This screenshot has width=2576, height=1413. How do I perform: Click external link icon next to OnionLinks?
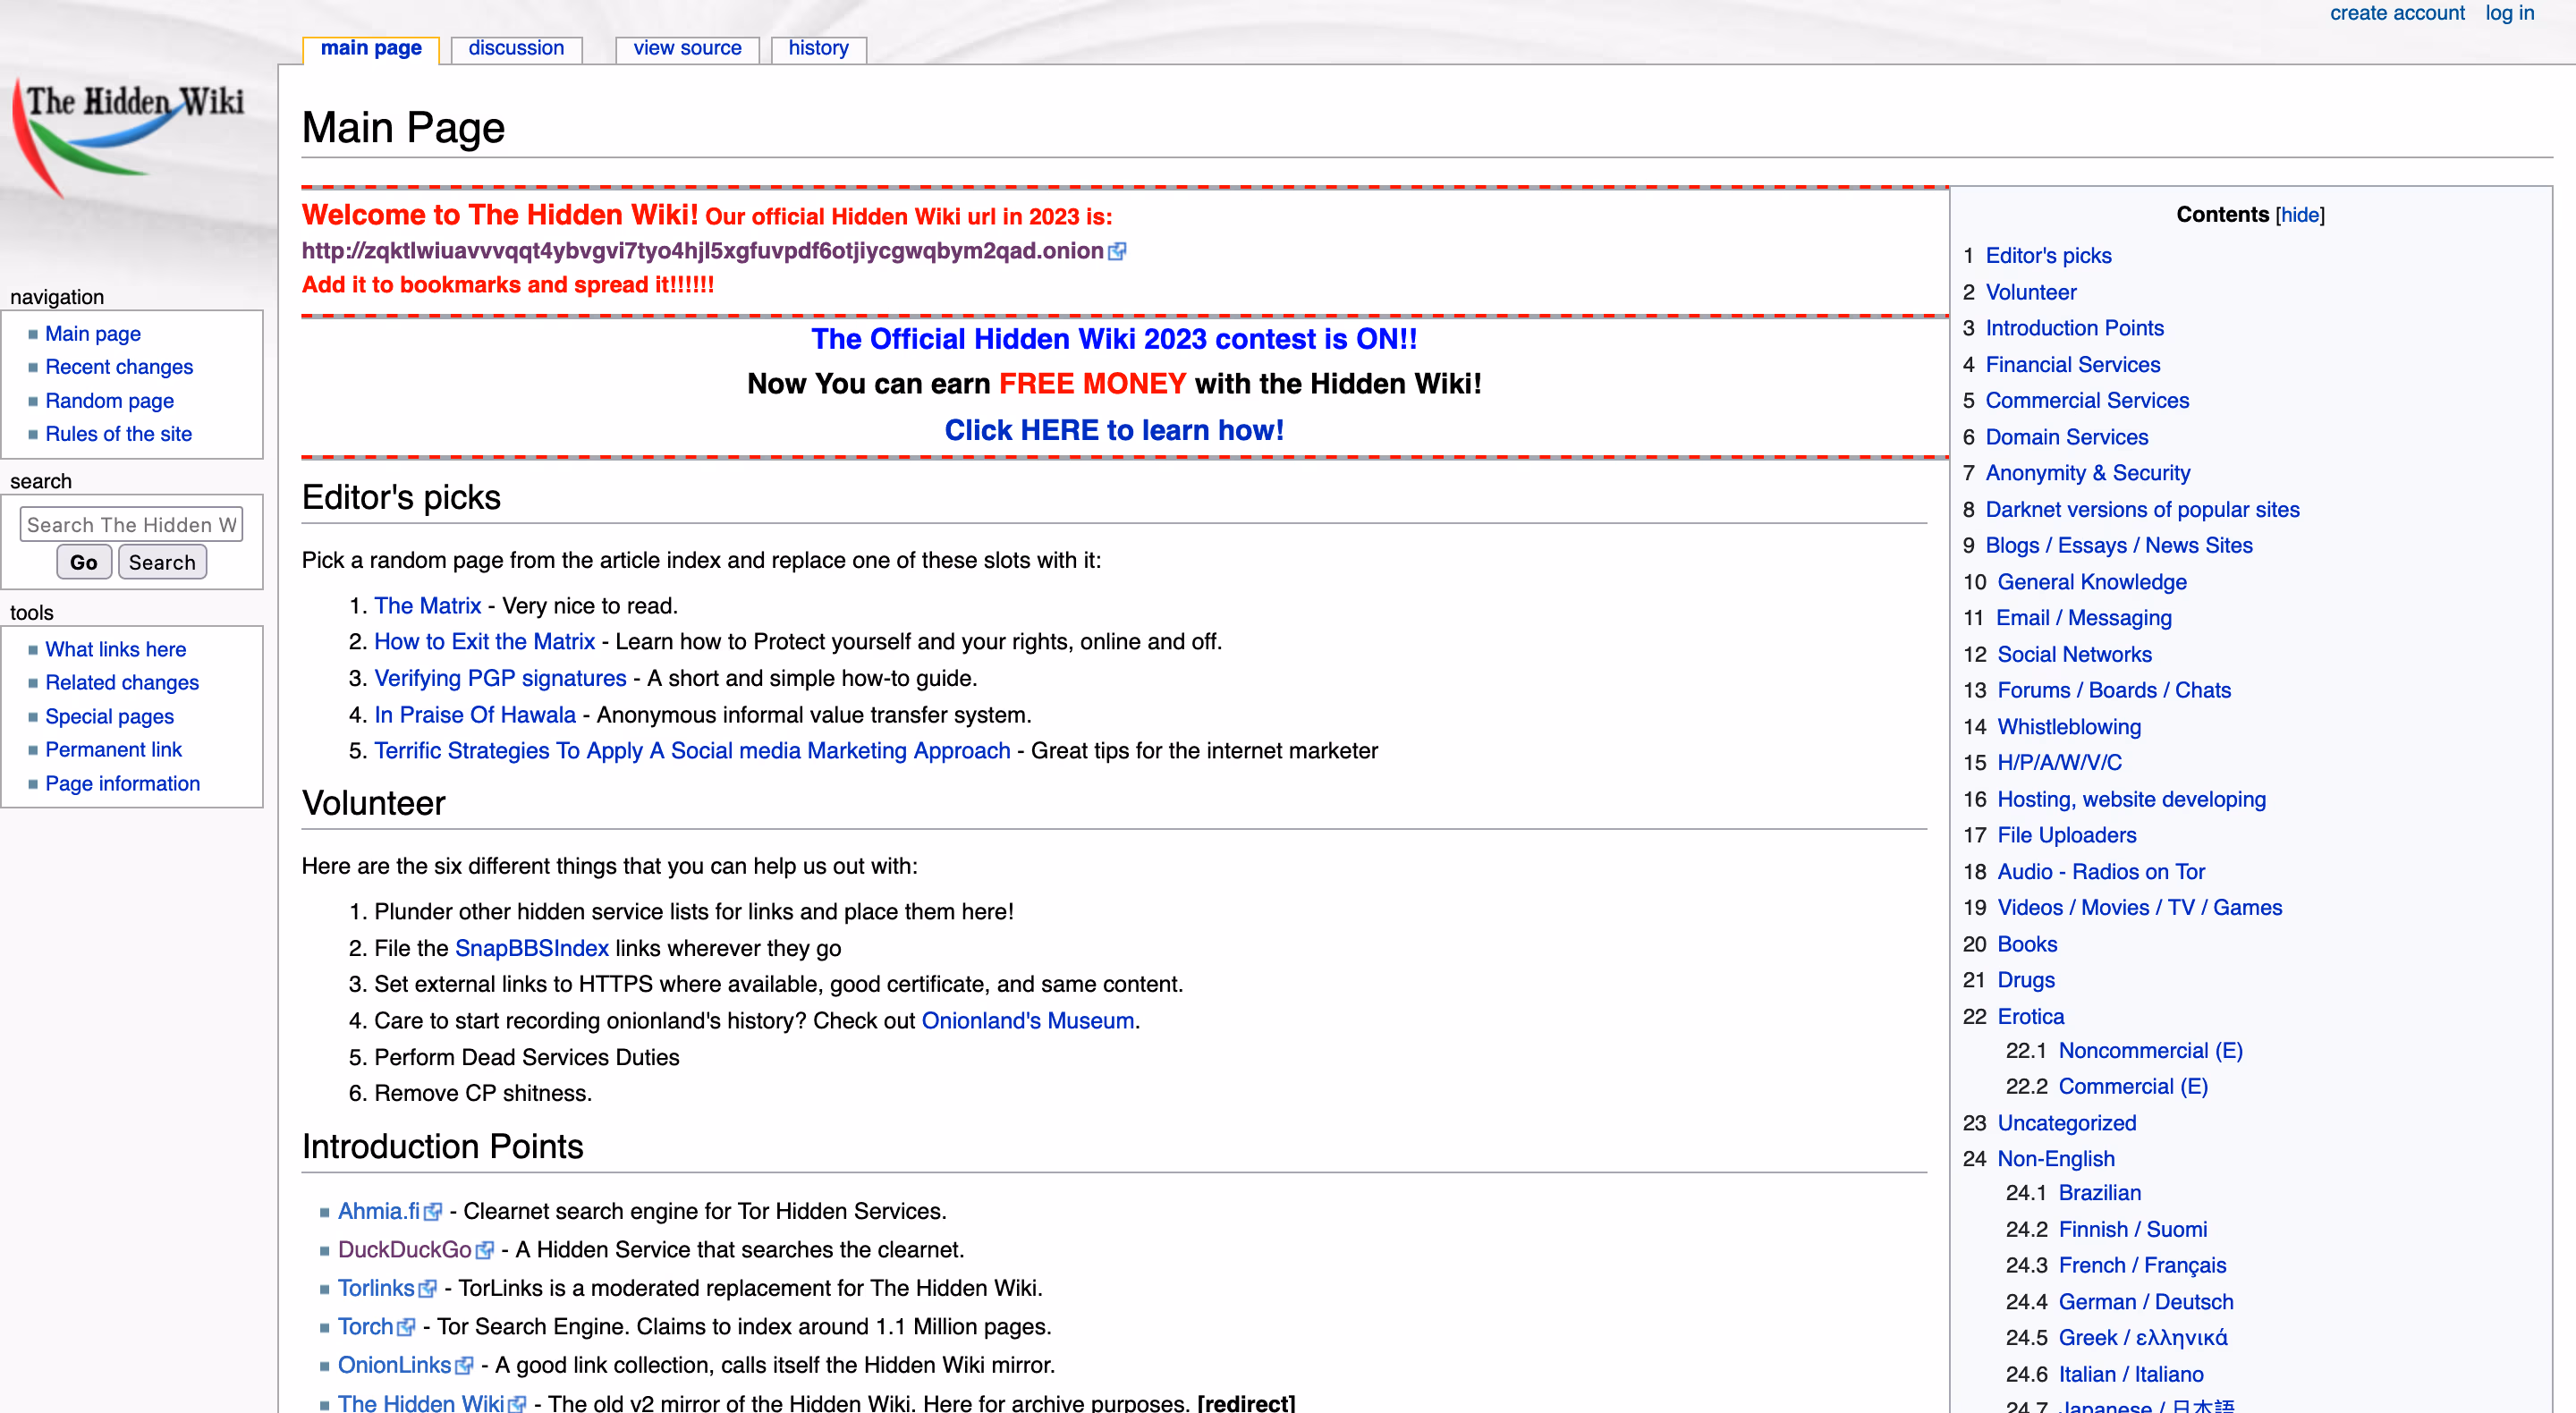[x=464, y=1366]
